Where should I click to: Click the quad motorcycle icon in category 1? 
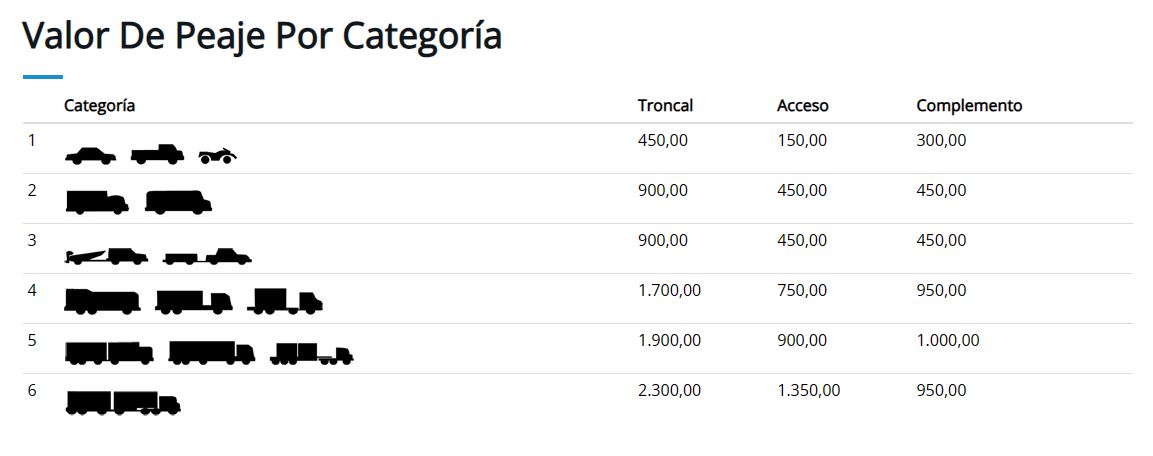click(x=218, y=156)
